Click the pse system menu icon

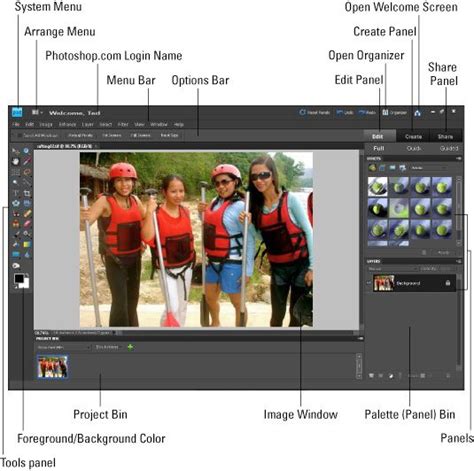click(17, 112)
